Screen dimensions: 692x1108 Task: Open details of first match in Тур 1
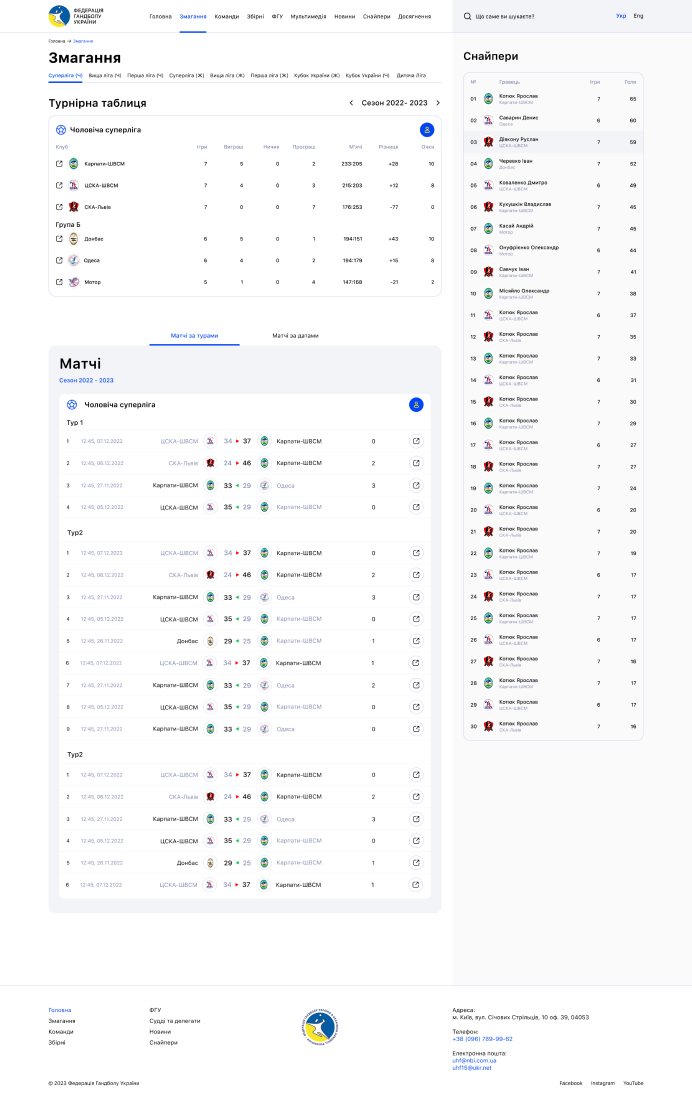[416, 441]
